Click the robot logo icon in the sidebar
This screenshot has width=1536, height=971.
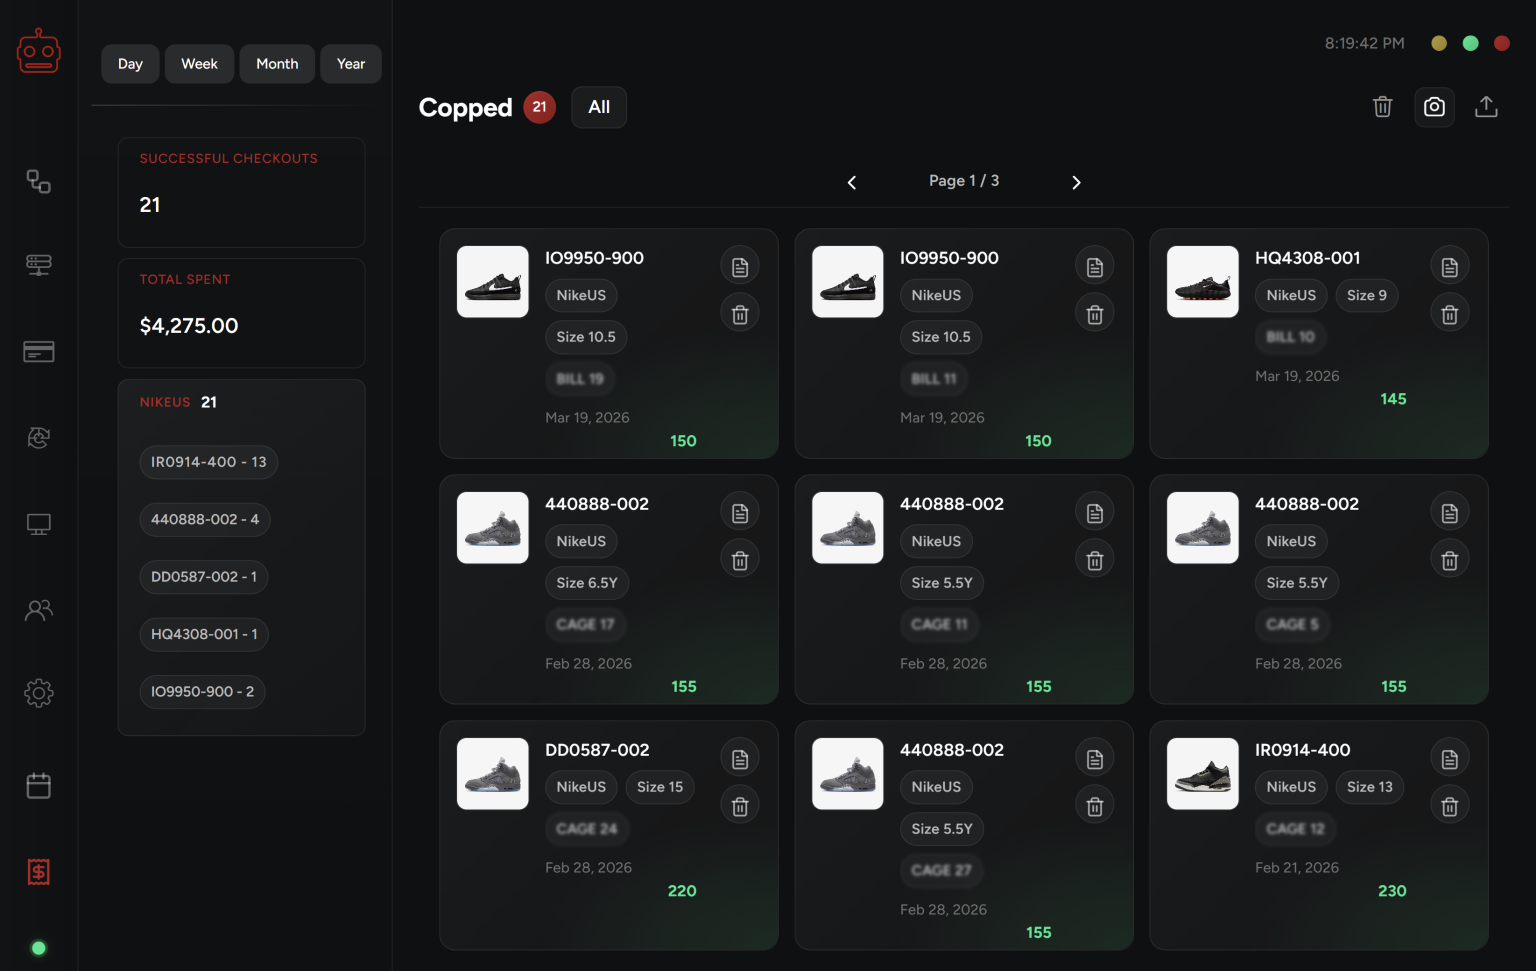(38, 51)
